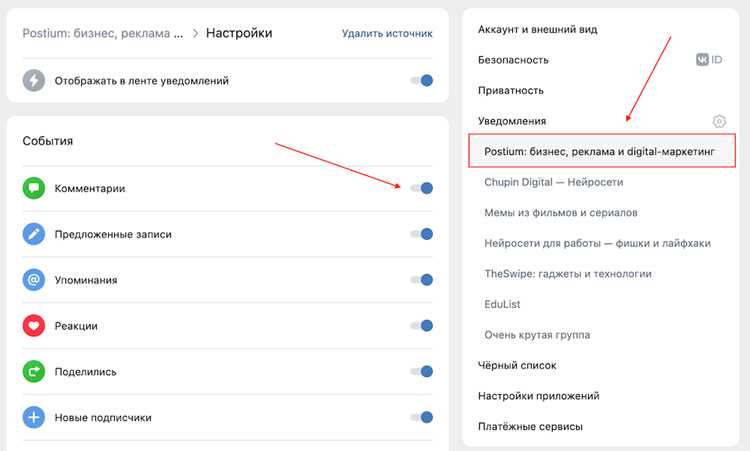750x451 pixels.
Task: Click the Предложенные записи row label
Action: tap(113, 234)
